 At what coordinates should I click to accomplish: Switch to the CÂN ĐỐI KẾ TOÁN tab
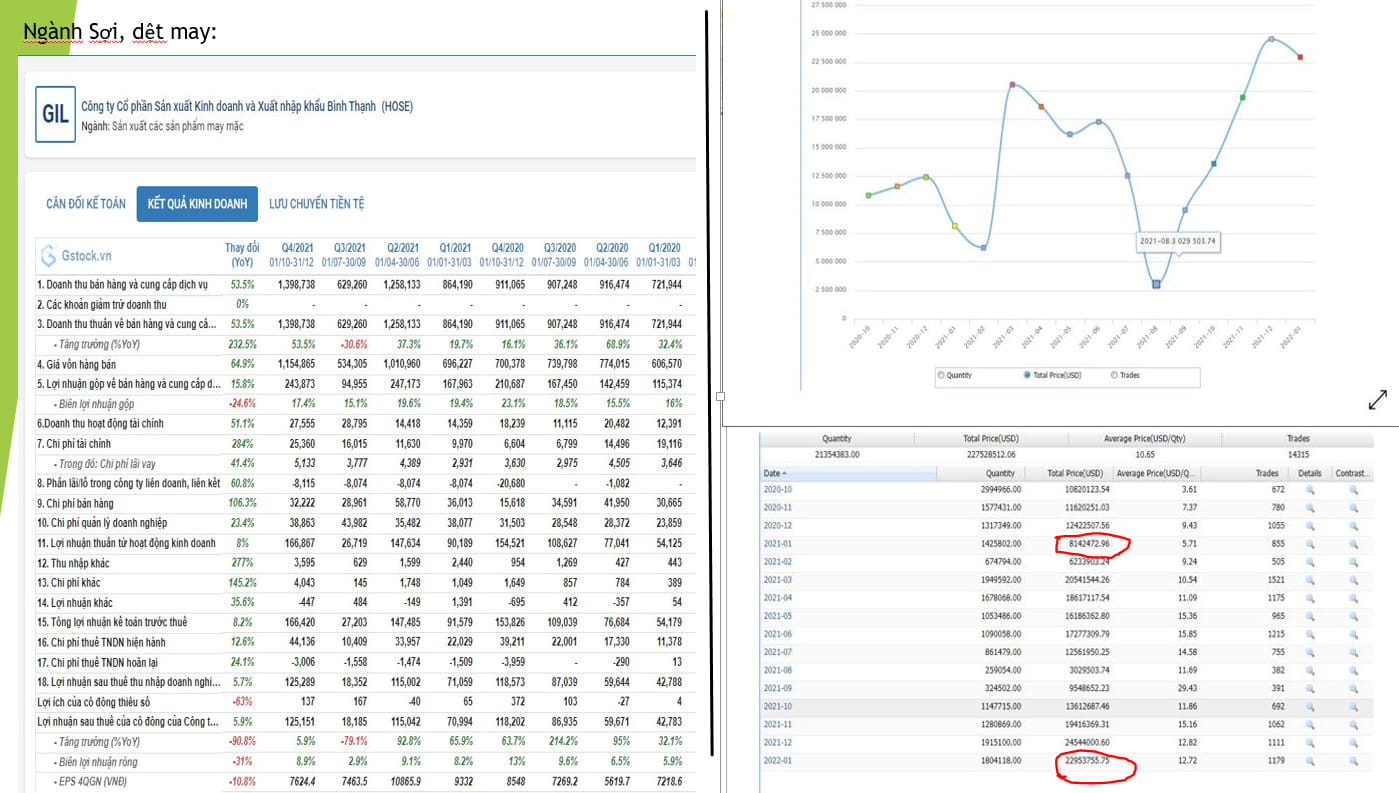click(x=86, y=204)
